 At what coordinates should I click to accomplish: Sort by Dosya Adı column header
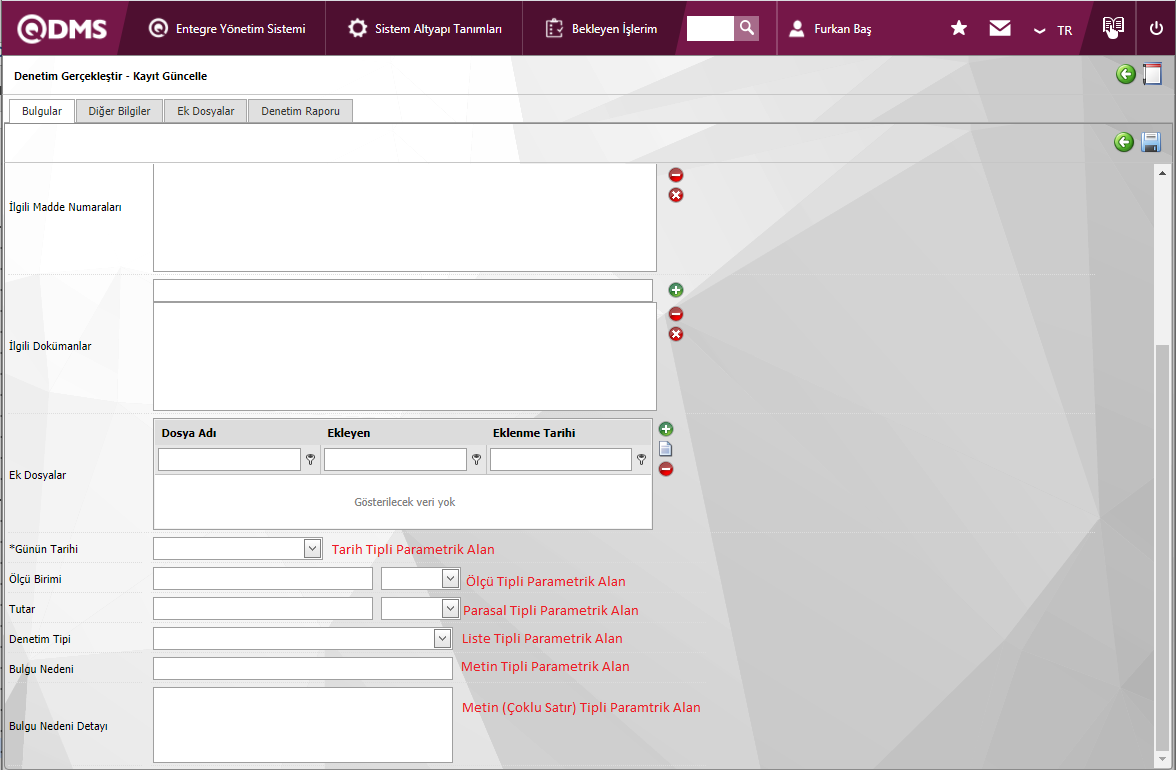tap(189, 433)
